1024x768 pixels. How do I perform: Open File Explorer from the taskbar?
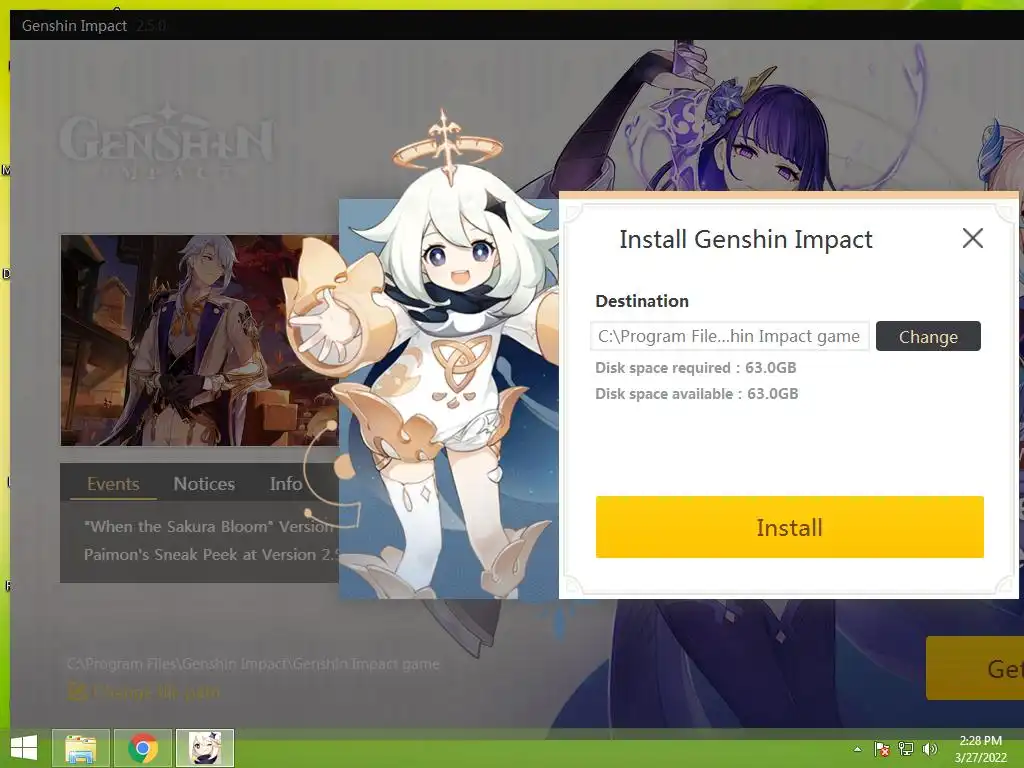pyautogui.click(x=80, y=748)
